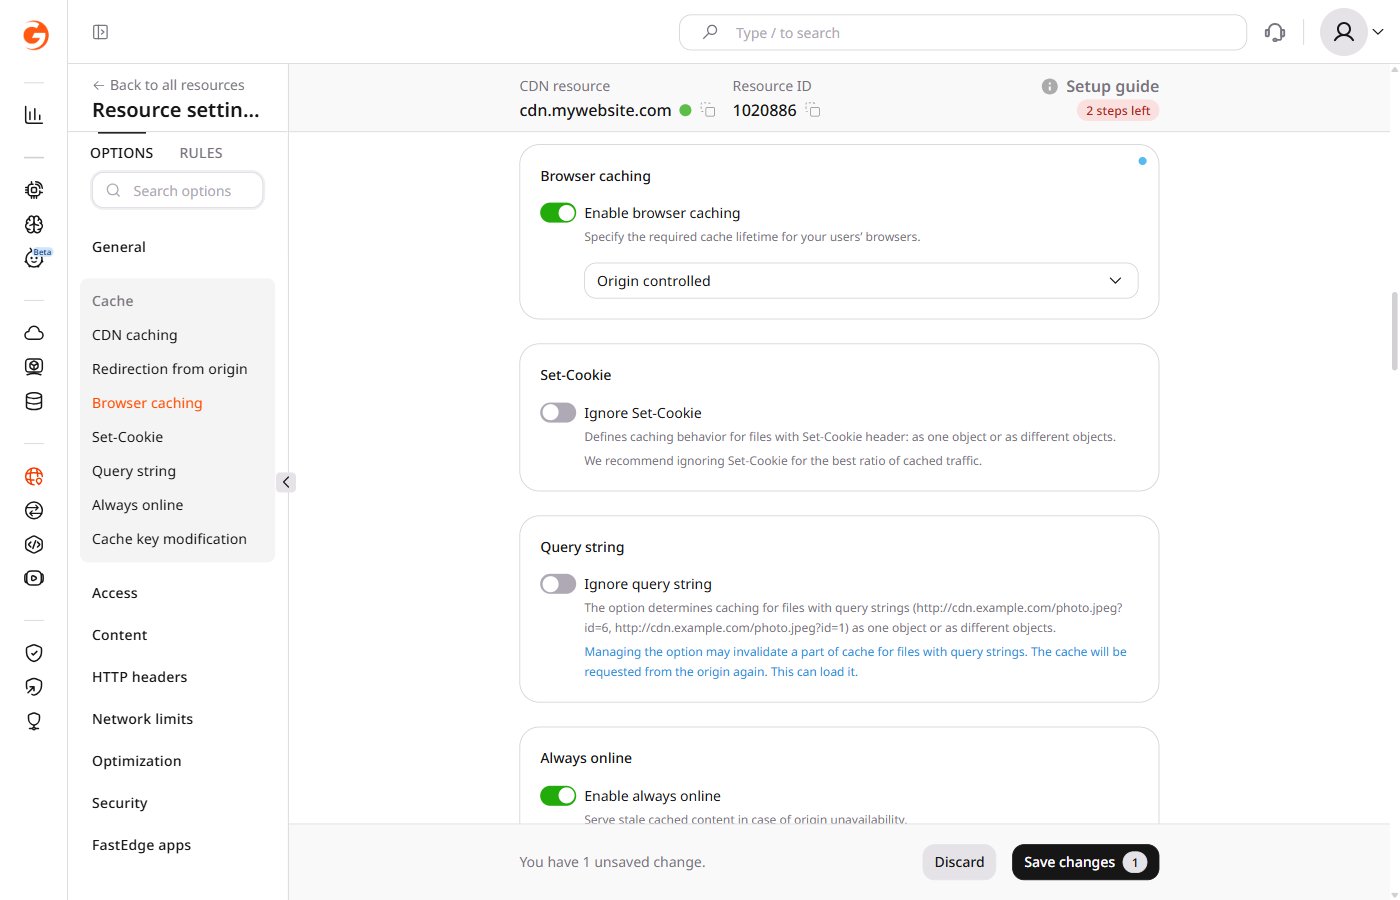
Task: Switch to the RULES tab
Action: (x=201, y=153)
